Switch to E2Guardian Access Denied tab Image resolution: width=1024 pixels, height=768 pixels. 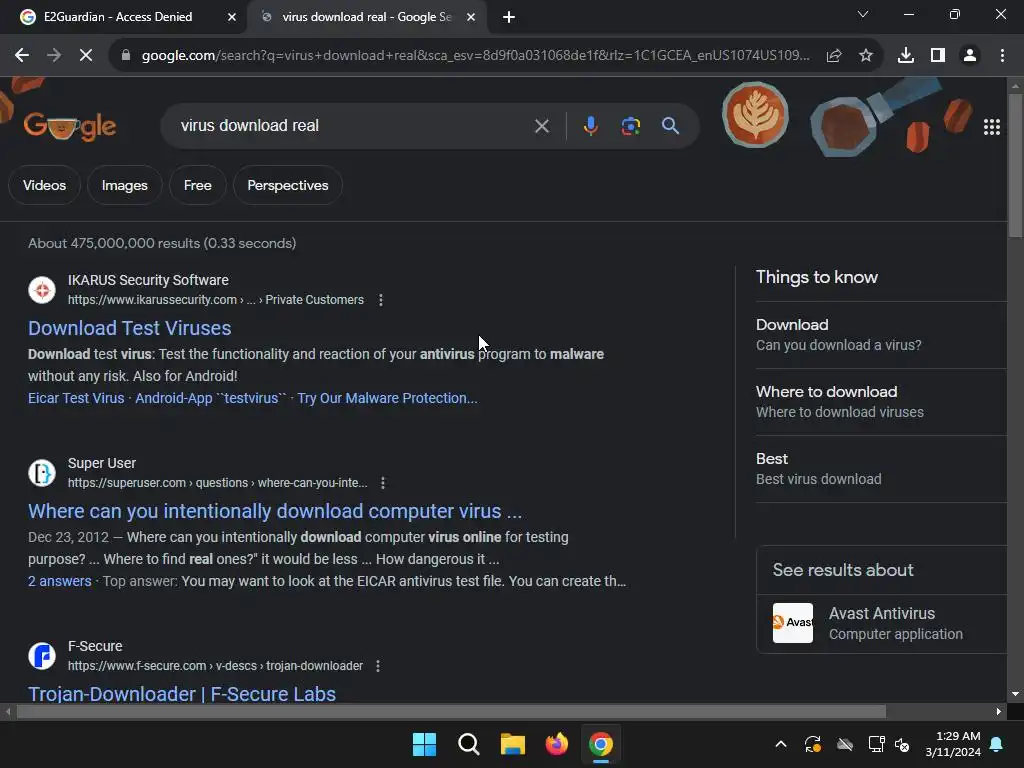click(x=118, y=17)
